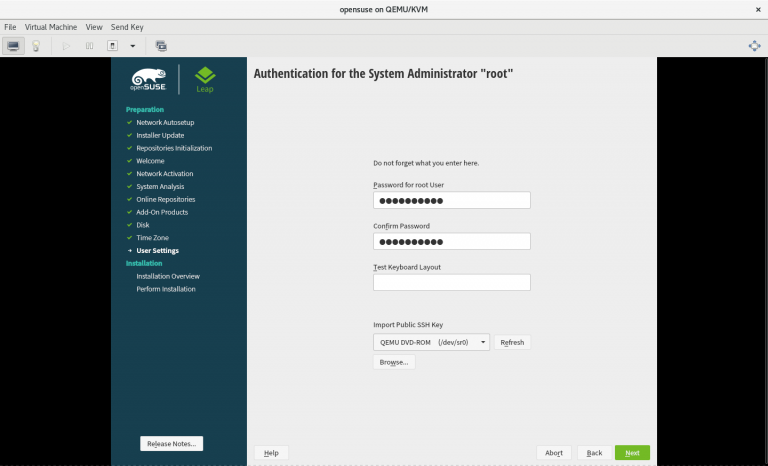768x466 pixels.
Task: Click Repositories Initialization step
Action: [x=174, y=148]
